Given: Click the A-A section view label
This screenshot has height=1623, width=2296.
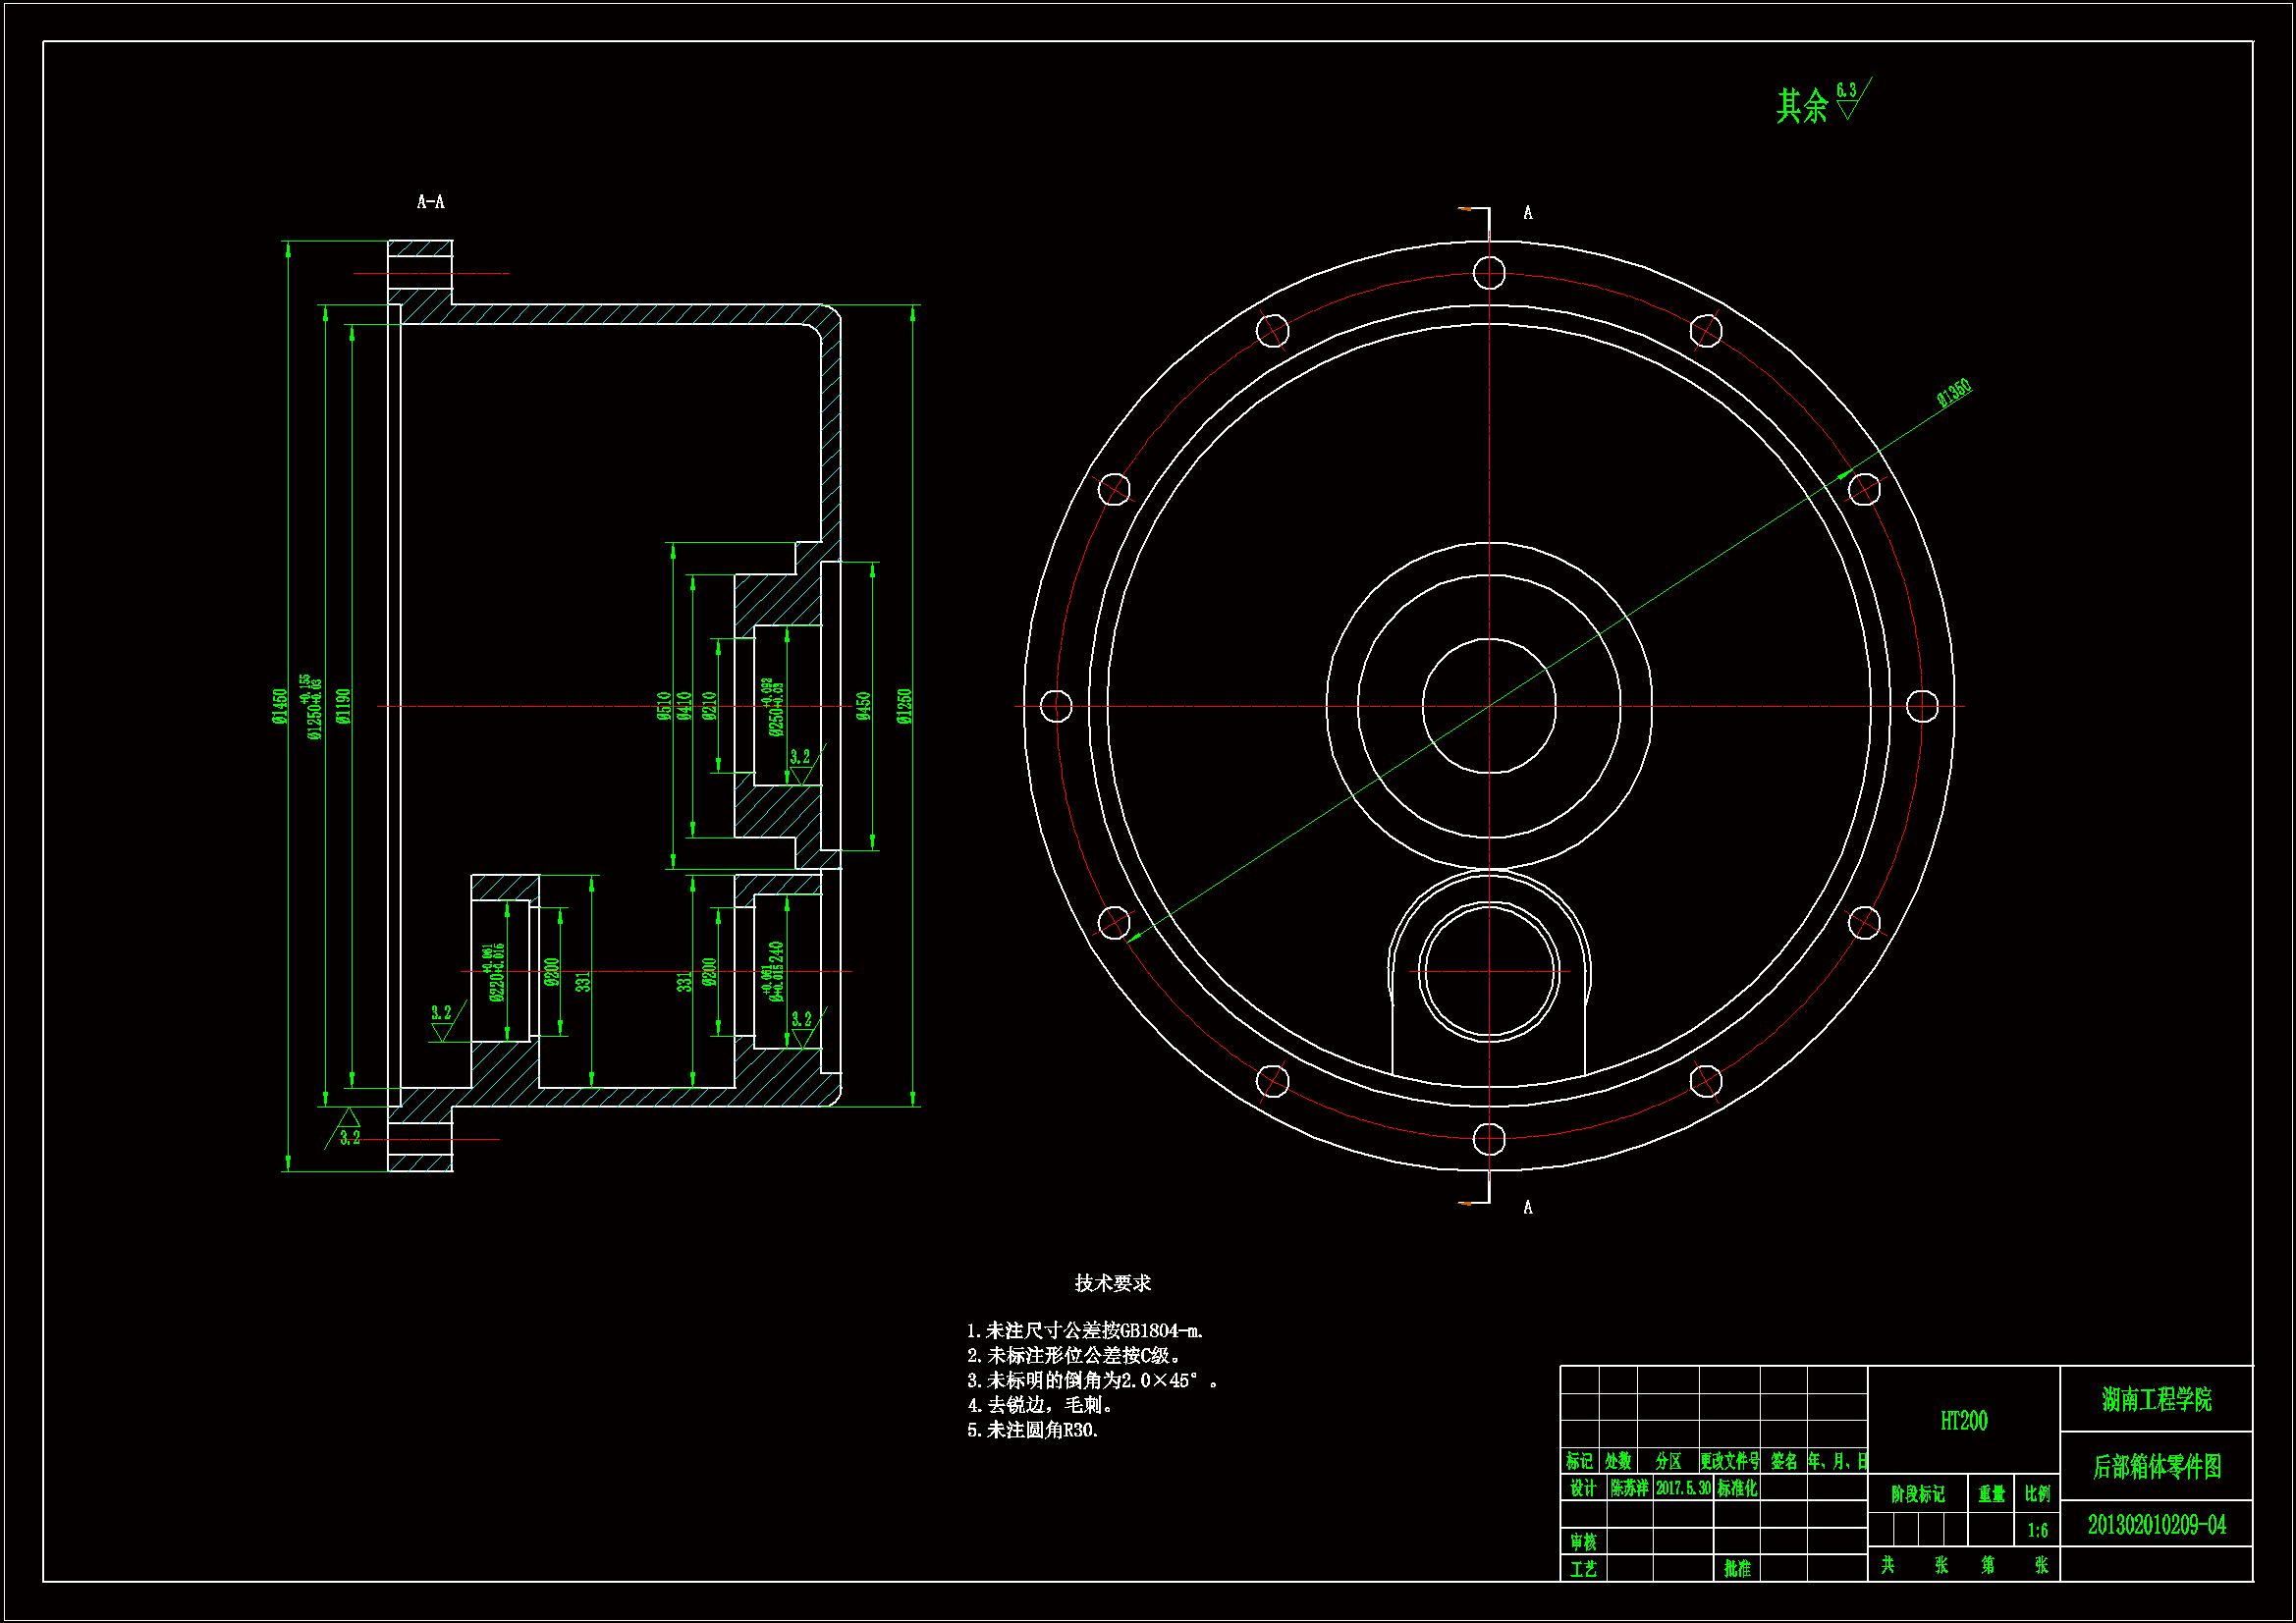Looking at the screenshot, I should 430,202.
